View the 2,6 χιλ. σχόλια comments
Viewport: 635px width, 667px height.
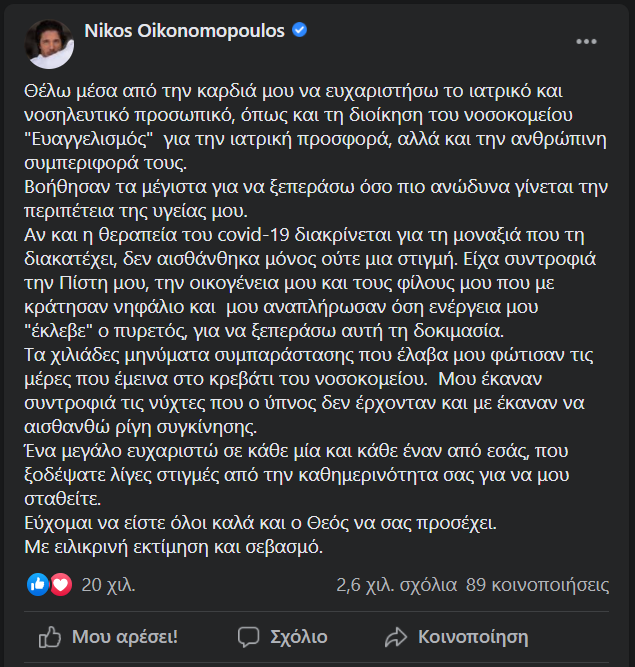point(397,584)
